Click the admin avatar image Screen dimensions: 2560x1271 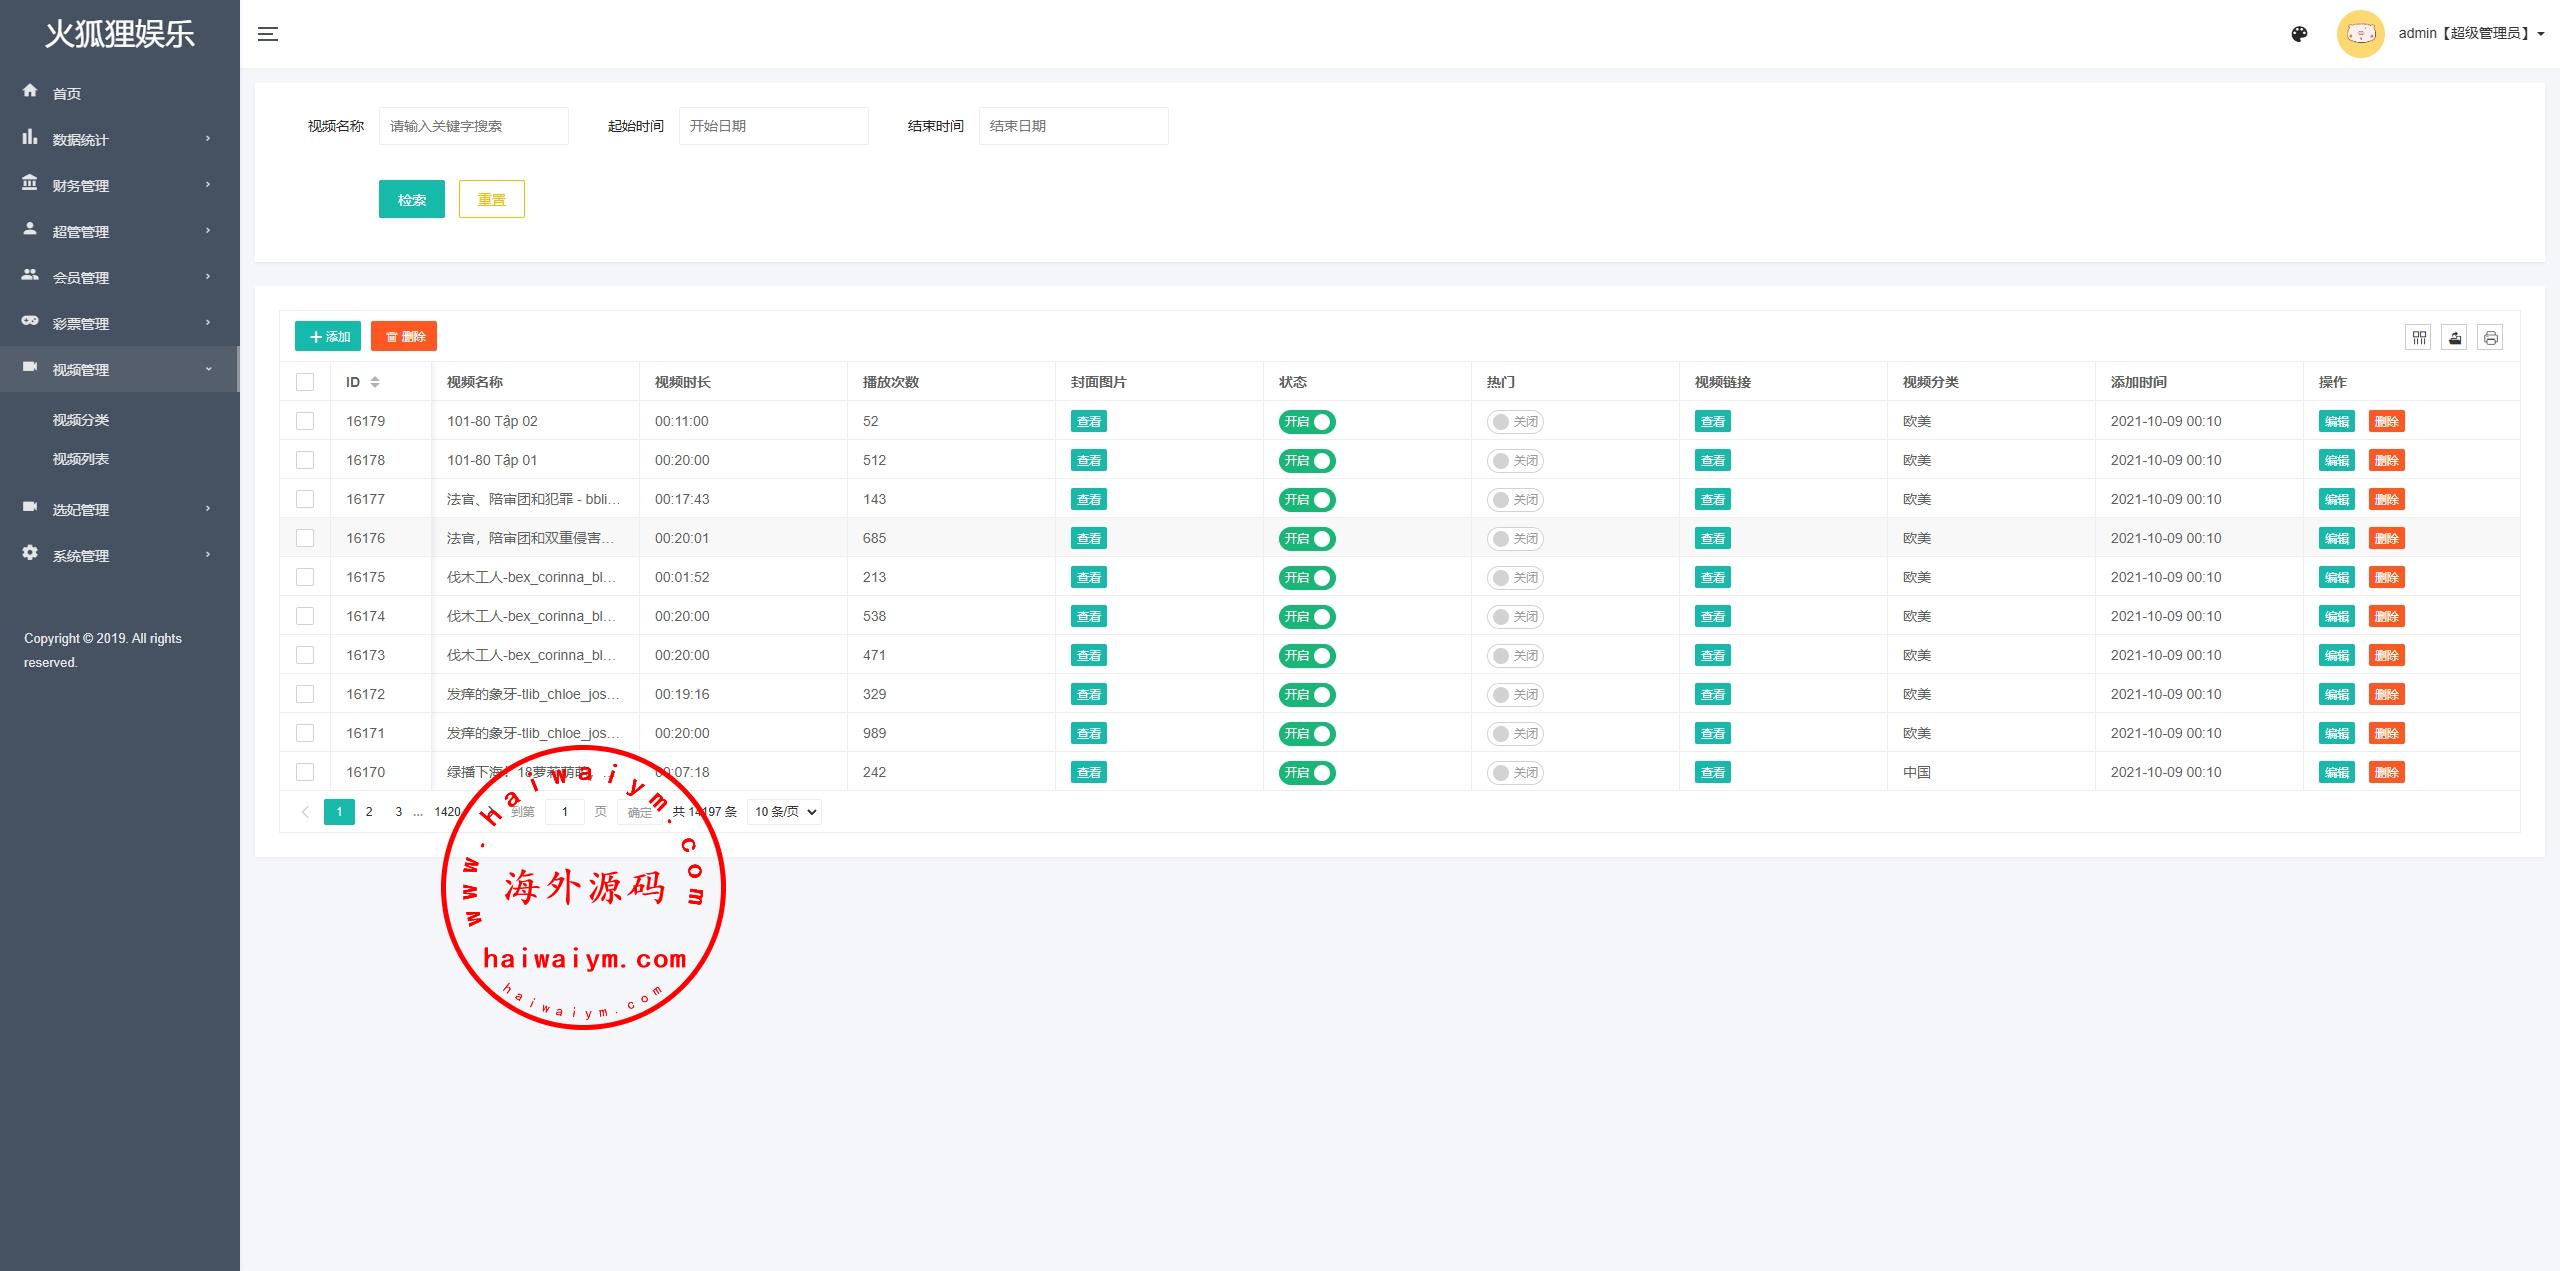pyautogui.click(x=2360, y=34)
